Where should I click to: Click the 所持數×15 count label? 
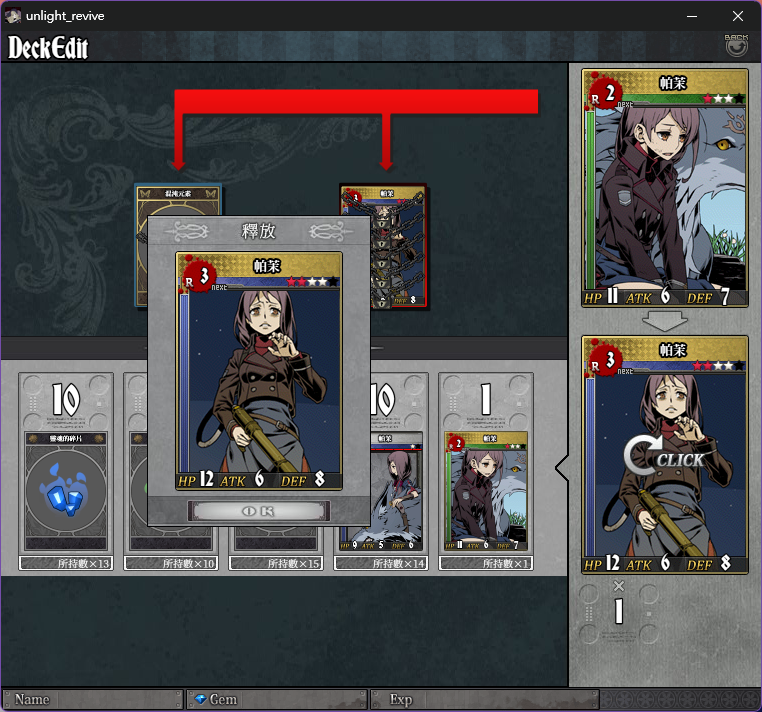click(x=276, y=563)
